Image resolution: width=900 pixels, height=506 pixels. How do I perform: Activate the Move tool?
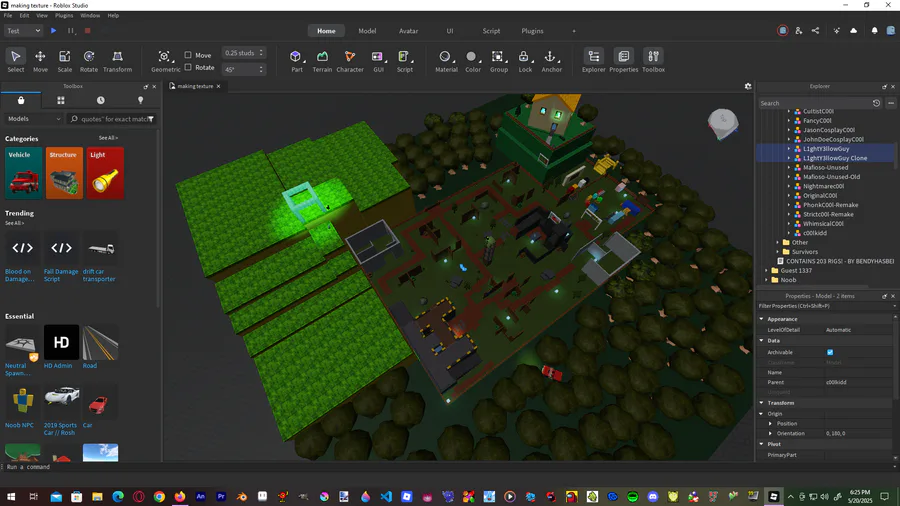coord(40,60)
